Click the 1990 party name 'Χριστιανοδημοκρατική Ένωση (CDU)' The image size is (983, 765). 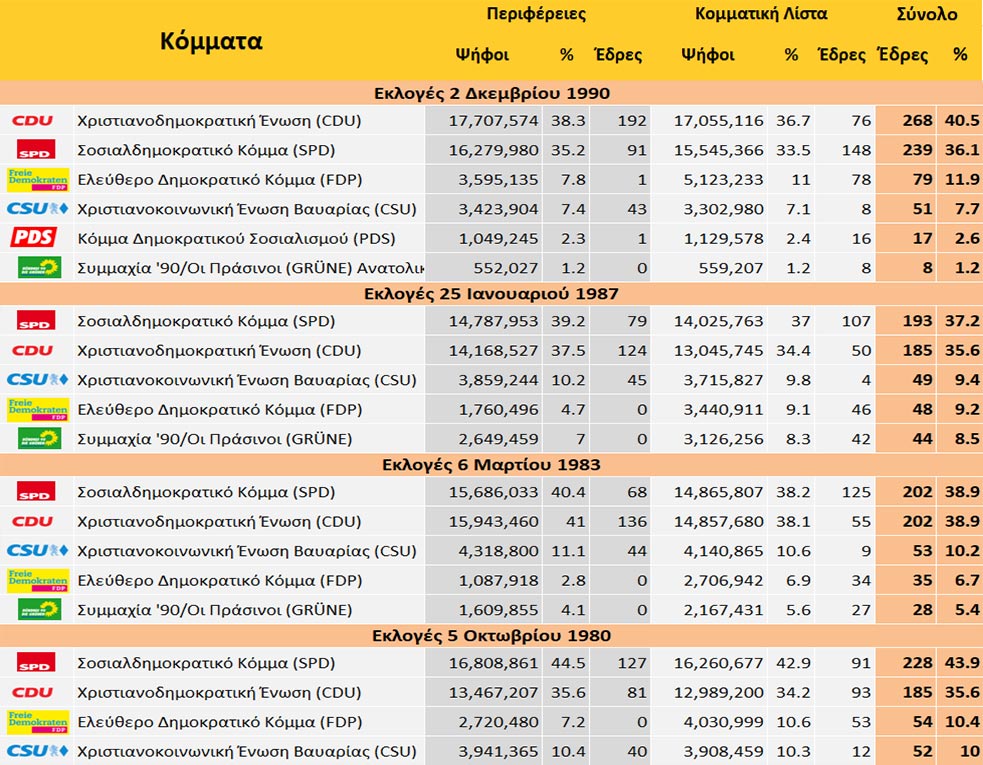point(219,120)
